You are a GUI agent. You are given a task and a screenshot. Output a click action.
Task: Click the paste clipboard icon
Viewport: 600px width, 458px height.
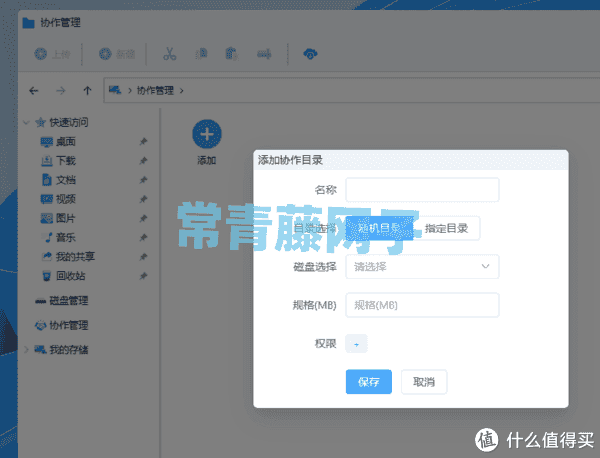point(232,54)
